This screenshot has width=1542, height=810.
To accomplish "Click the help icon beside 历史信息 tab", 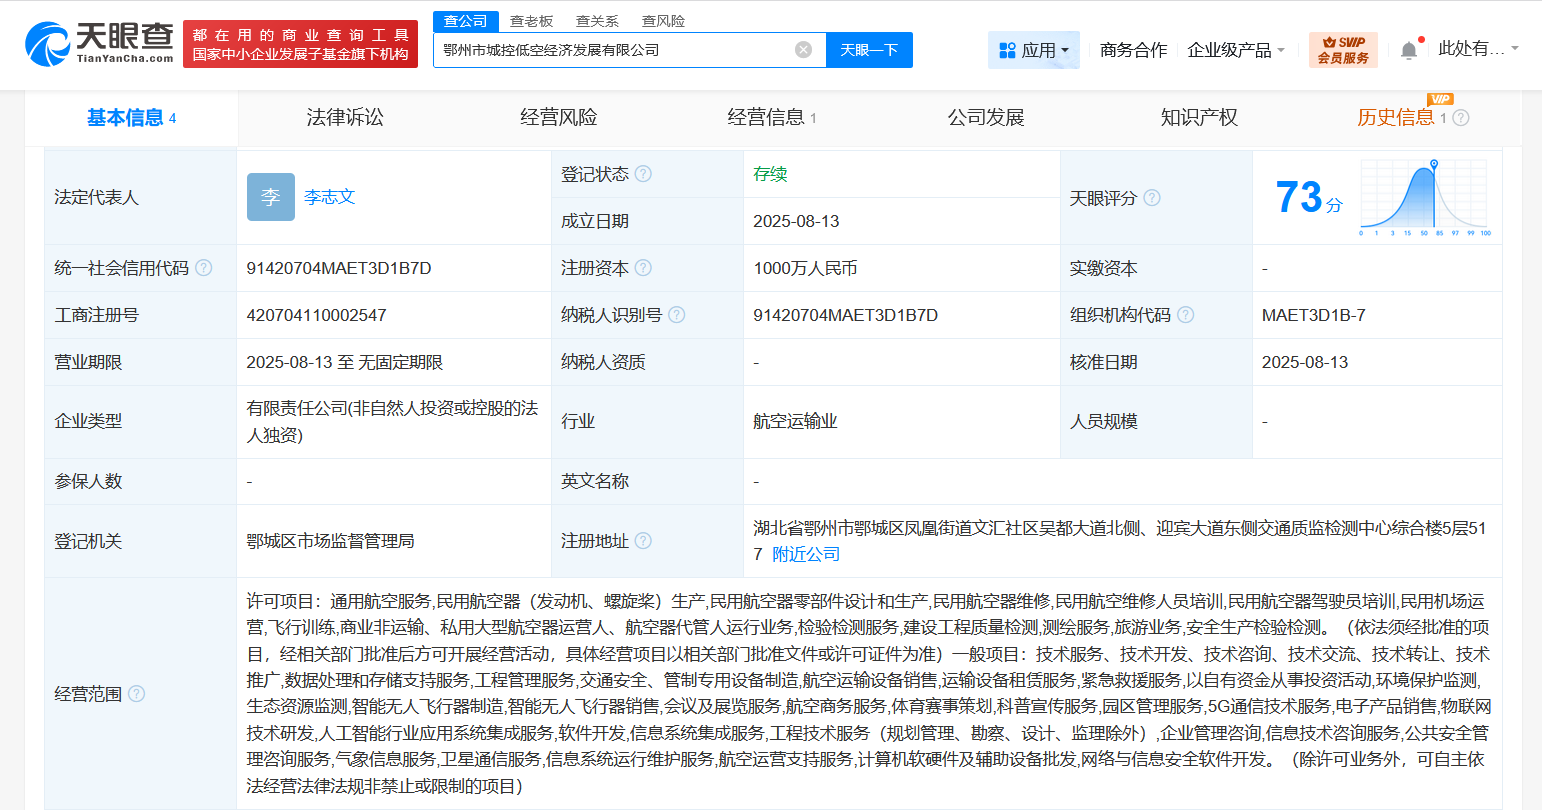I will click(x=1461, y=118).
